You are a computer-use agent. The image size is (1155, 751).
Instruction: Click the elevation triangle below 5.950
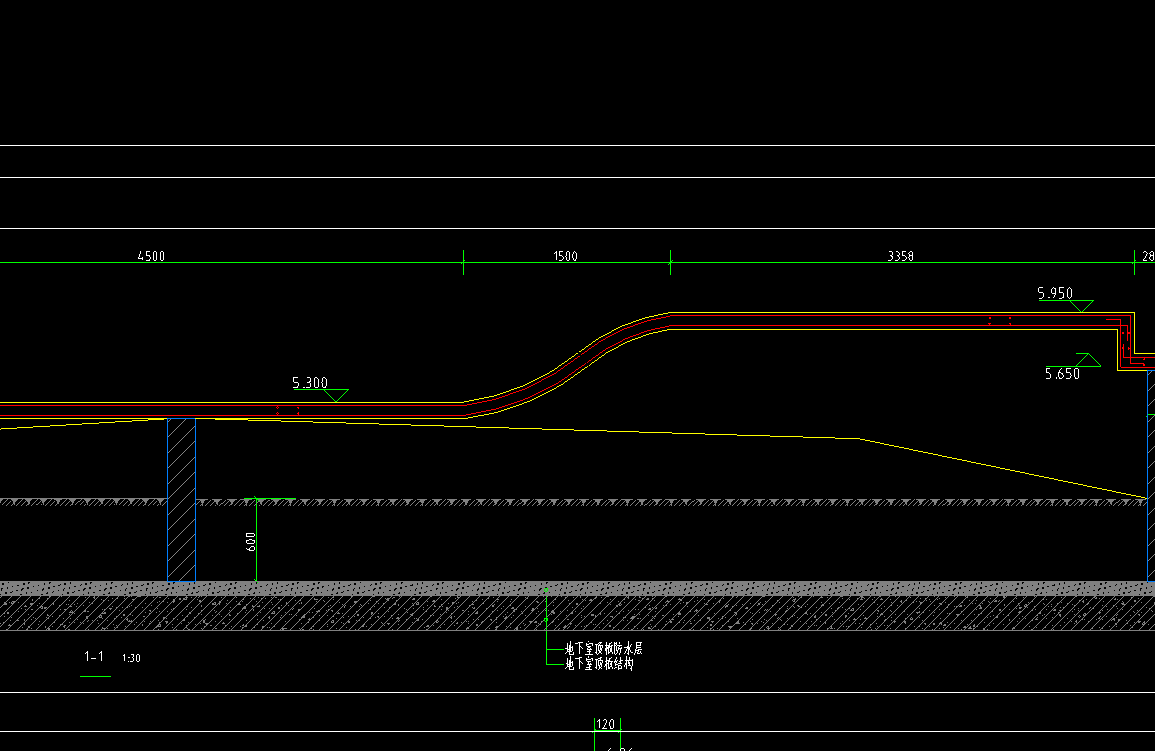[x=1081, y=306]
